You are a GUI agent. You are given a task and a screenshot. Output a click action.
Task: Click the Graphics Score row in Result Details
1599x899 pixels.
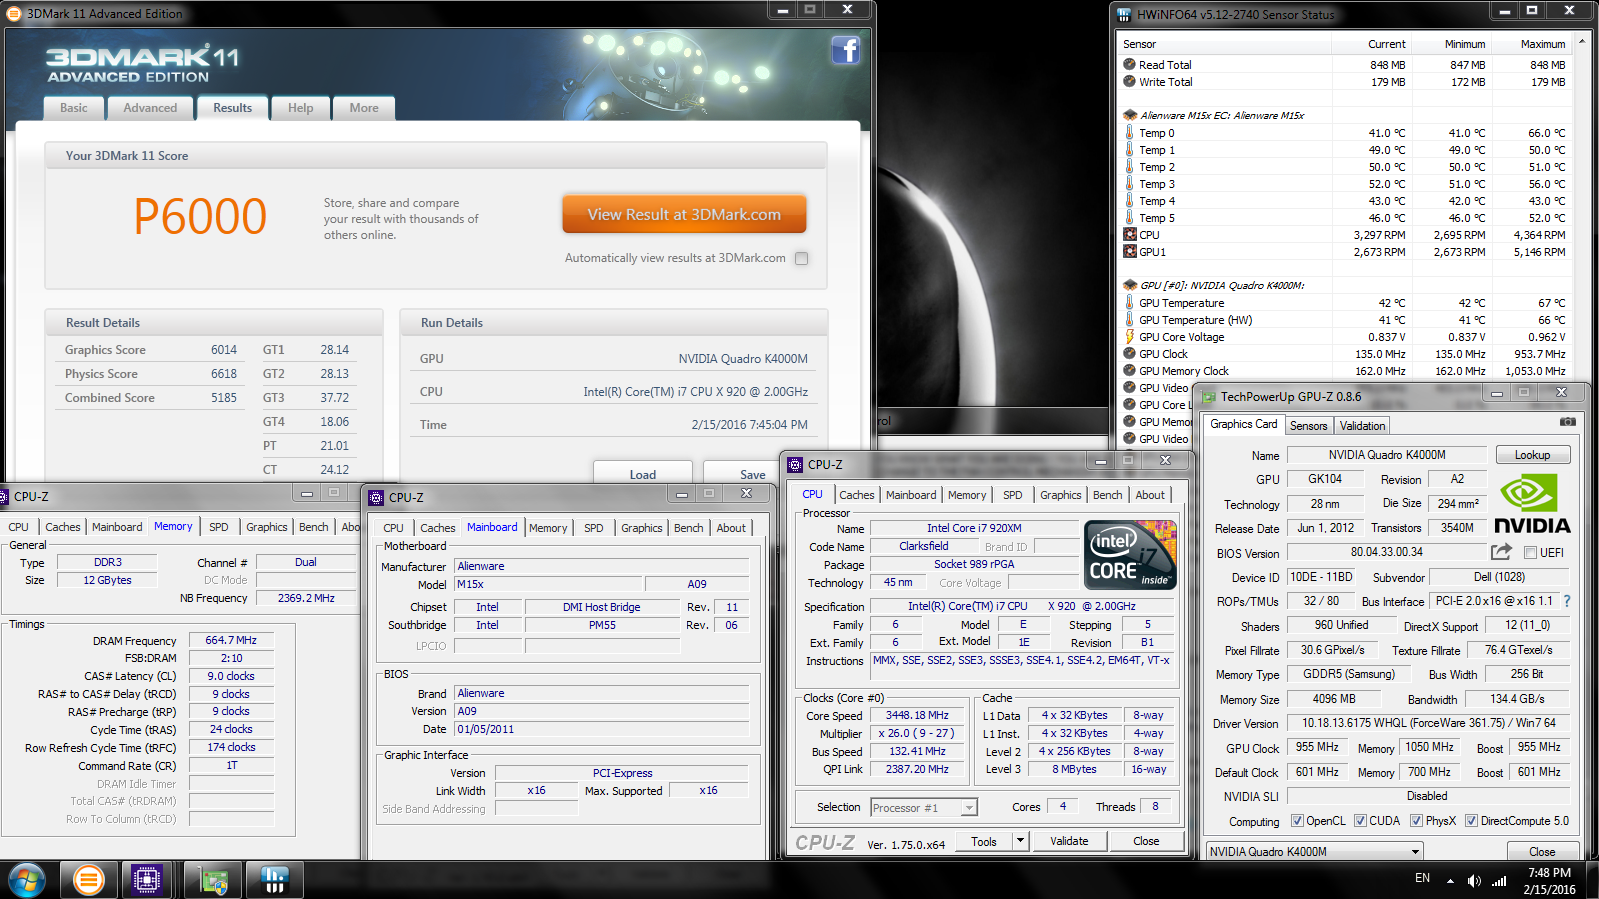(x=151, y=350)
